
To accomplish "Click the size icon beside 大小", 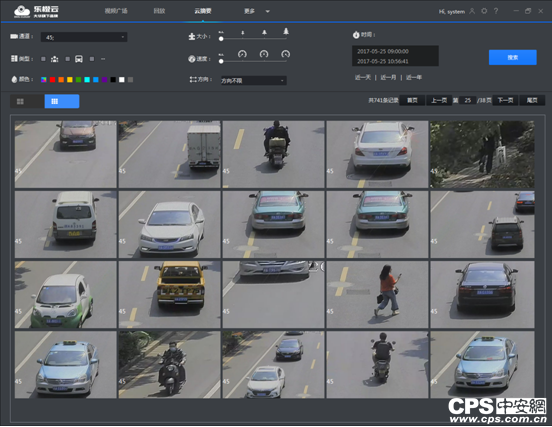I will click(x=192, y=36).
